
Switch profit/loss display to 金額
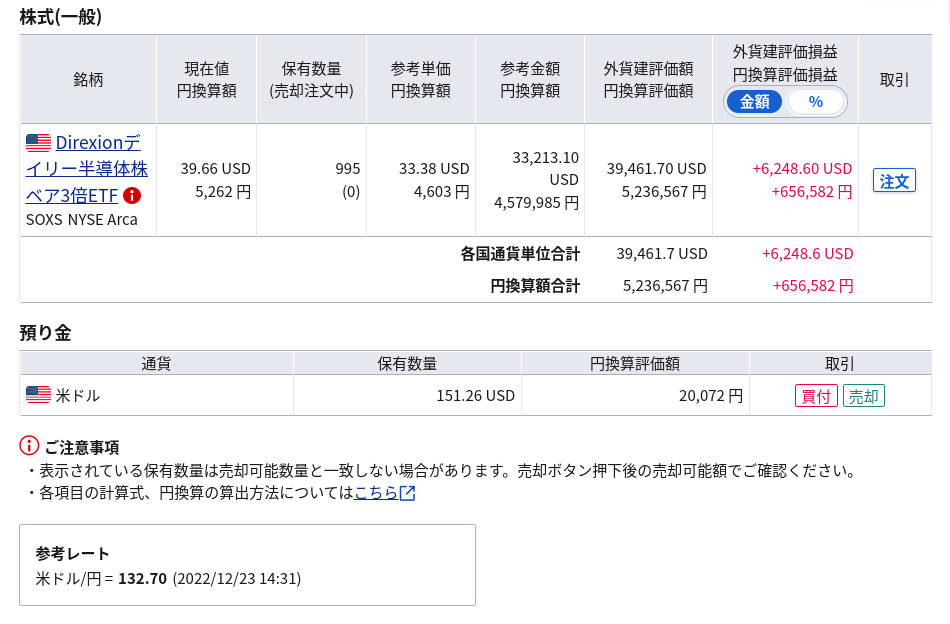tap(754, 102)
